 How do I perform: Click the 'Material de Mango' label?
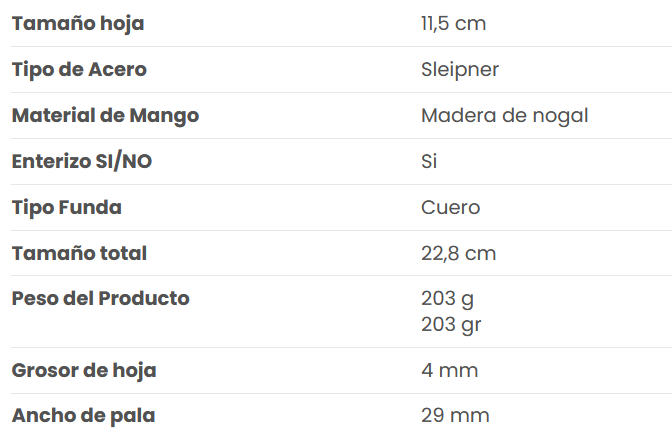coord(105,116)
